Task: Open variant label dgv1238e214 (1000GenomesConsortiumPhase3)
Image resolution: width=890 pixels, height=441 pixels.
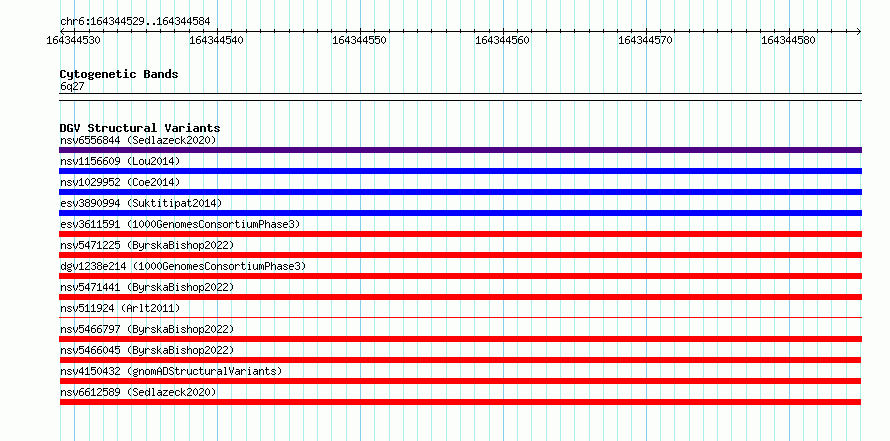Action: pyautogui.click(x=183, y=266)
